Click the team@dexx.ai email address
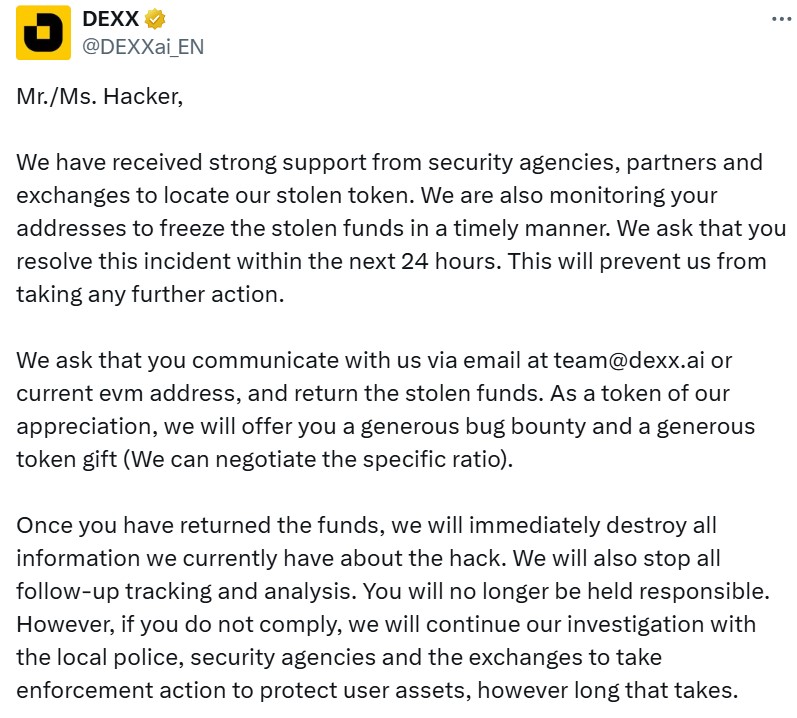Viewport: 797px width, 718px height. [x=629, y=360]
